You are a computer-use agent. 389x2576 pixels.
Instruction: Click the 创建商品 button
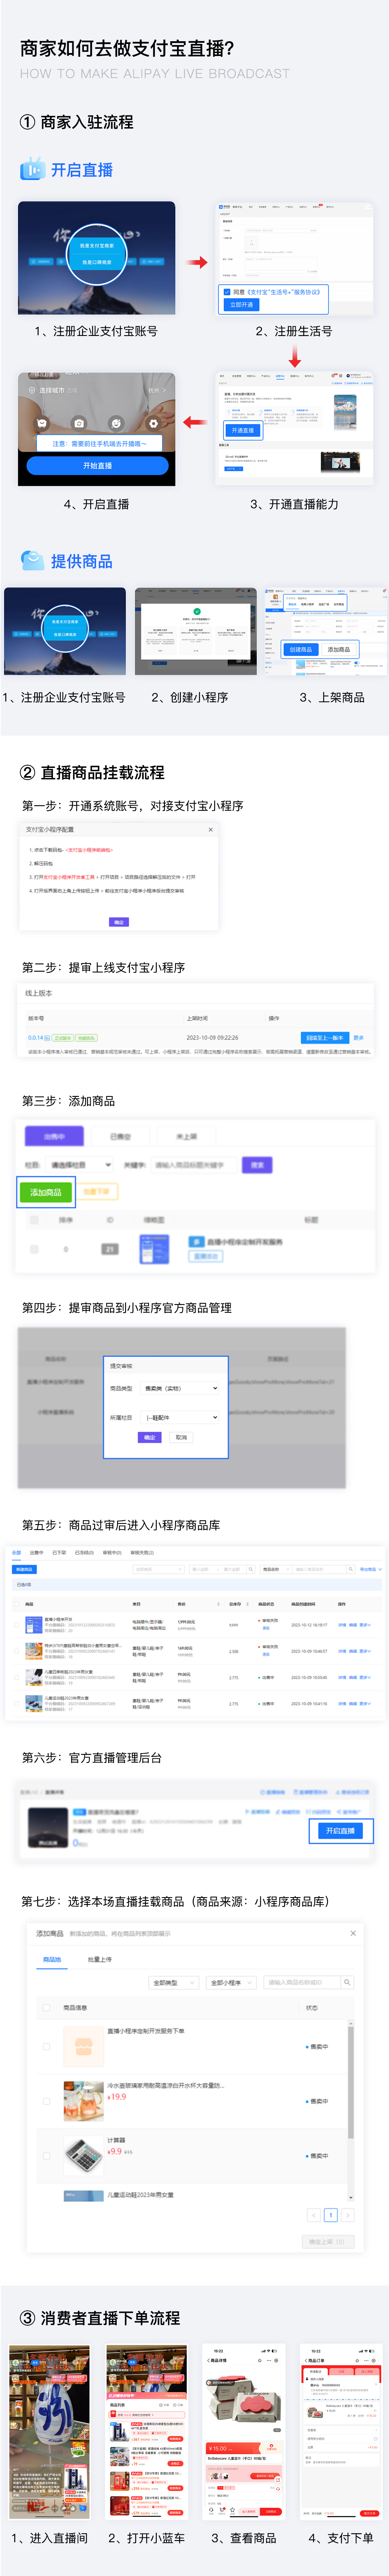click(x=301, y=650)
